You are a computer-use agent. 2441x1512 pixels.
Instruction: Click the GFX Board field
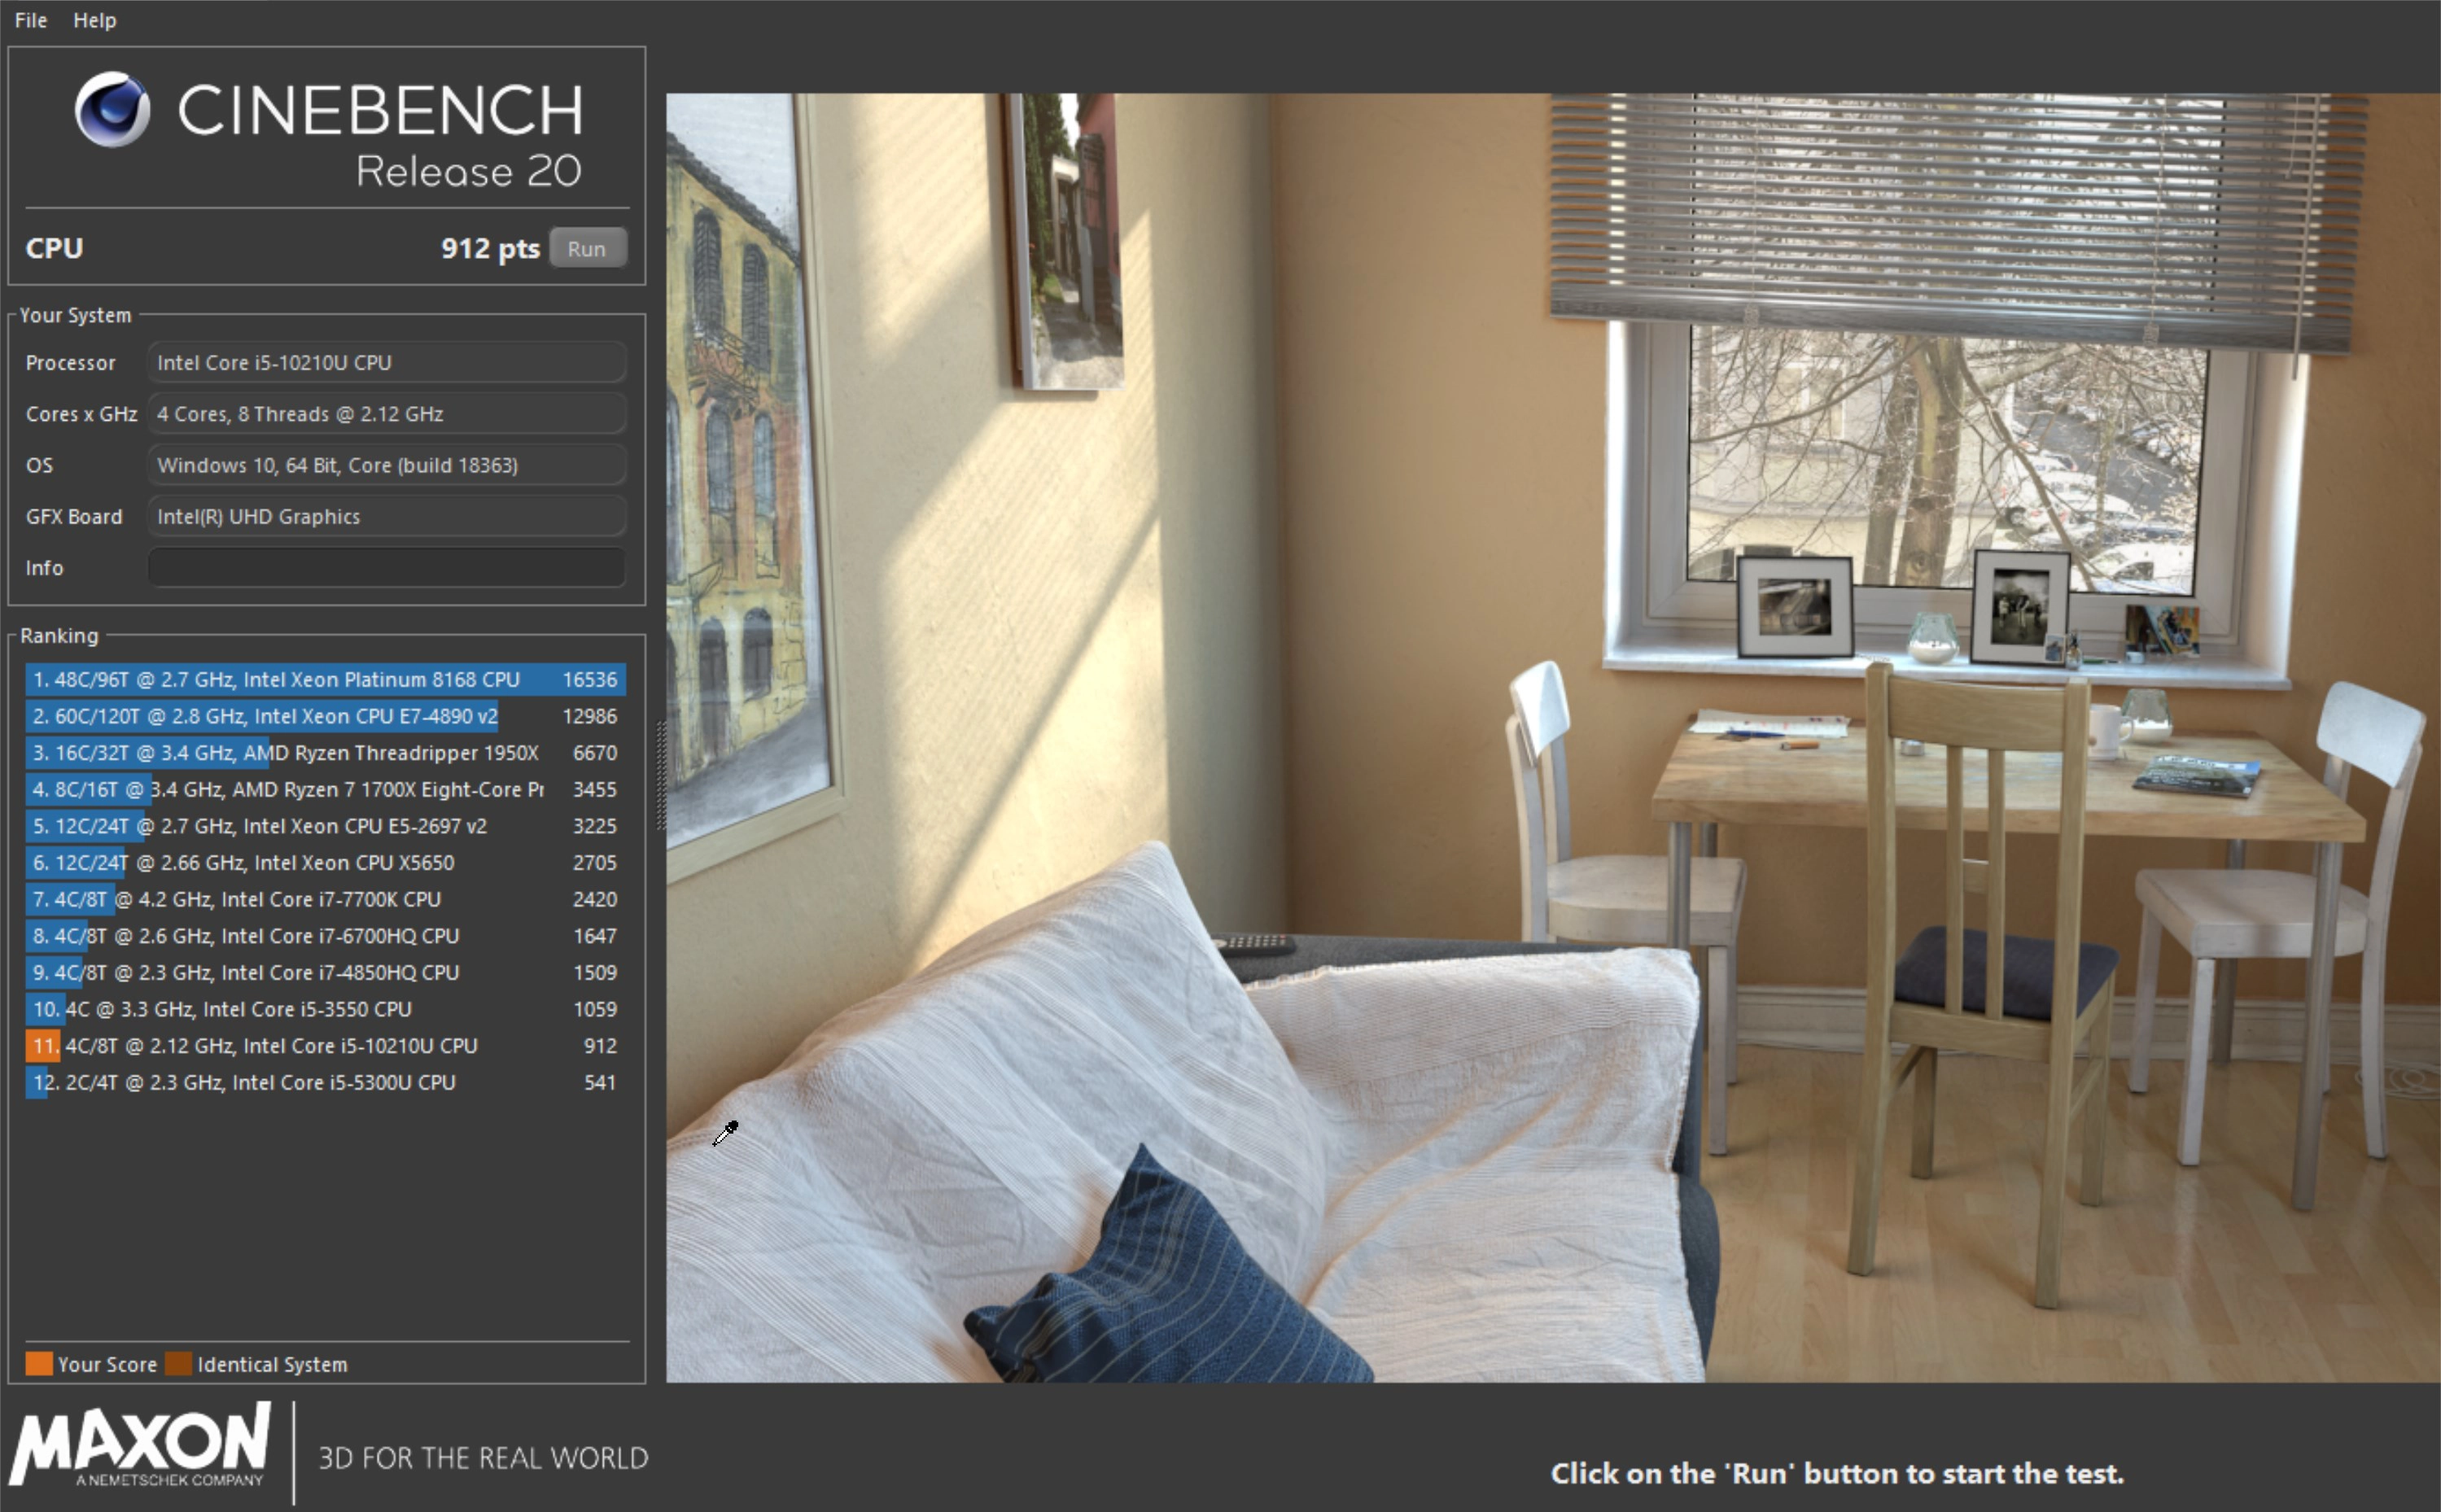point(387,516)
